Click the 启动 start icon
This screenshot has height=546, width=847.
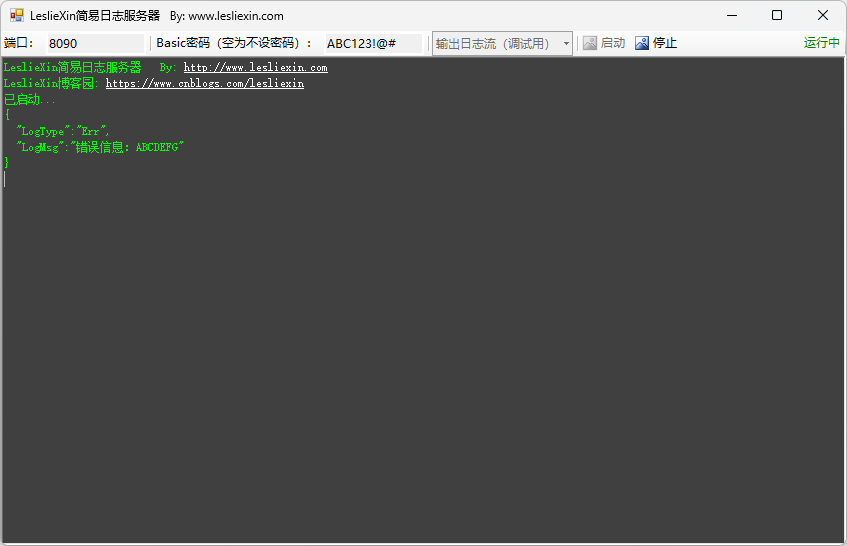click(590, 43)
